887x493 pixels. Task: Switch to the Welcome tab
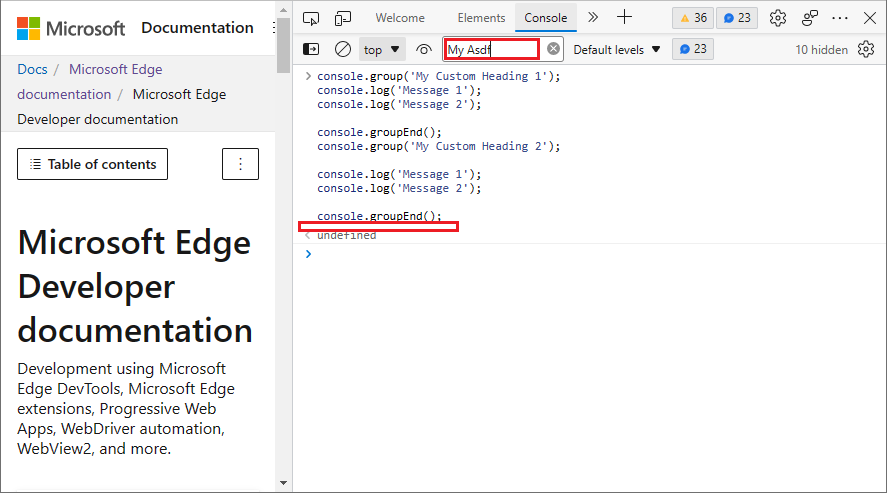(400, 18)
